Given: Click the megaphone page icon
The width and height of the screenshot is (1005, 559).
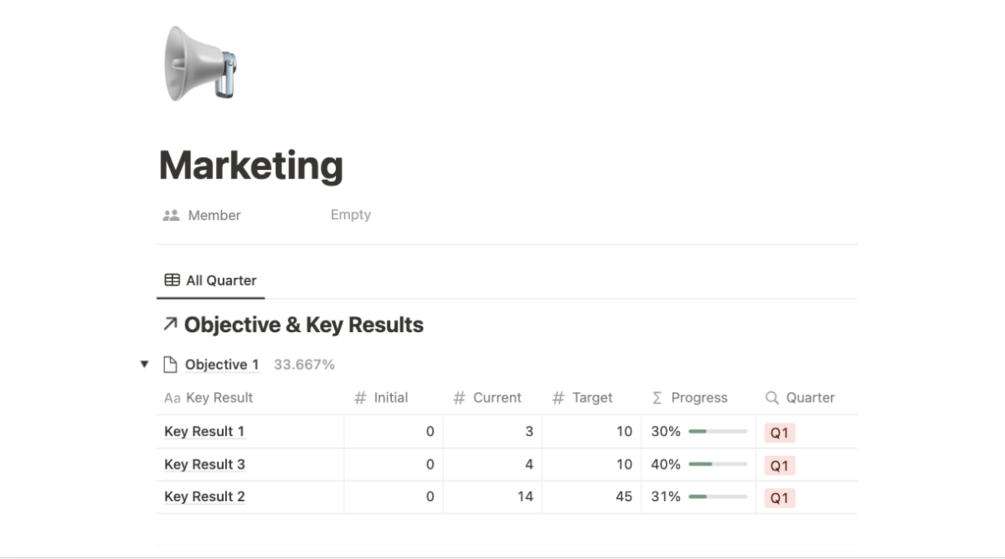Looking at the screenshot, I should [x=201, y=63].
